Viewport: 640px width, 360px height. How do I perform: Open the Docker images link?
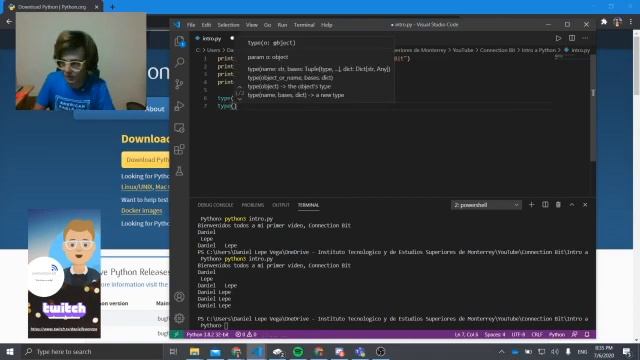pos(142,211)
